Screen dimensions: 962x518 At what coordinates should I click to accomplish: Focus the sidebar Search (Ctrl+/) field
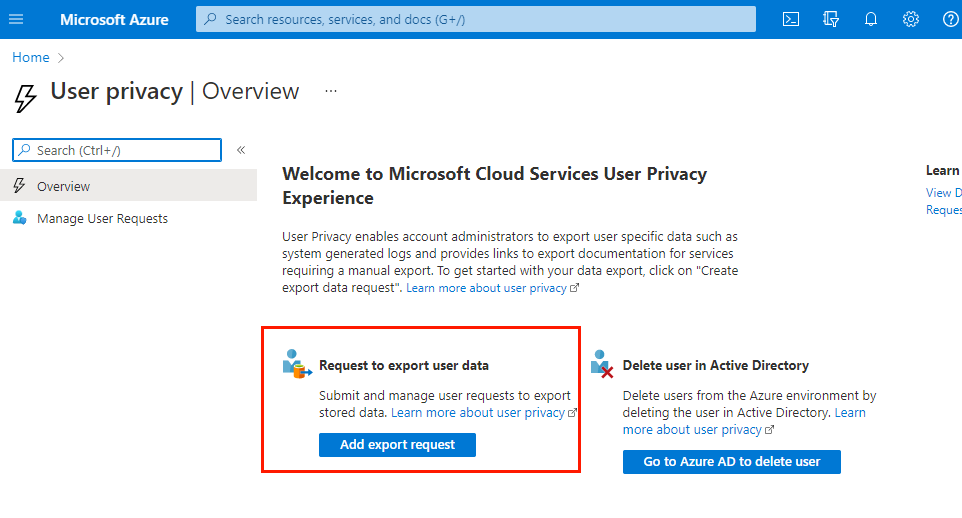117,150
